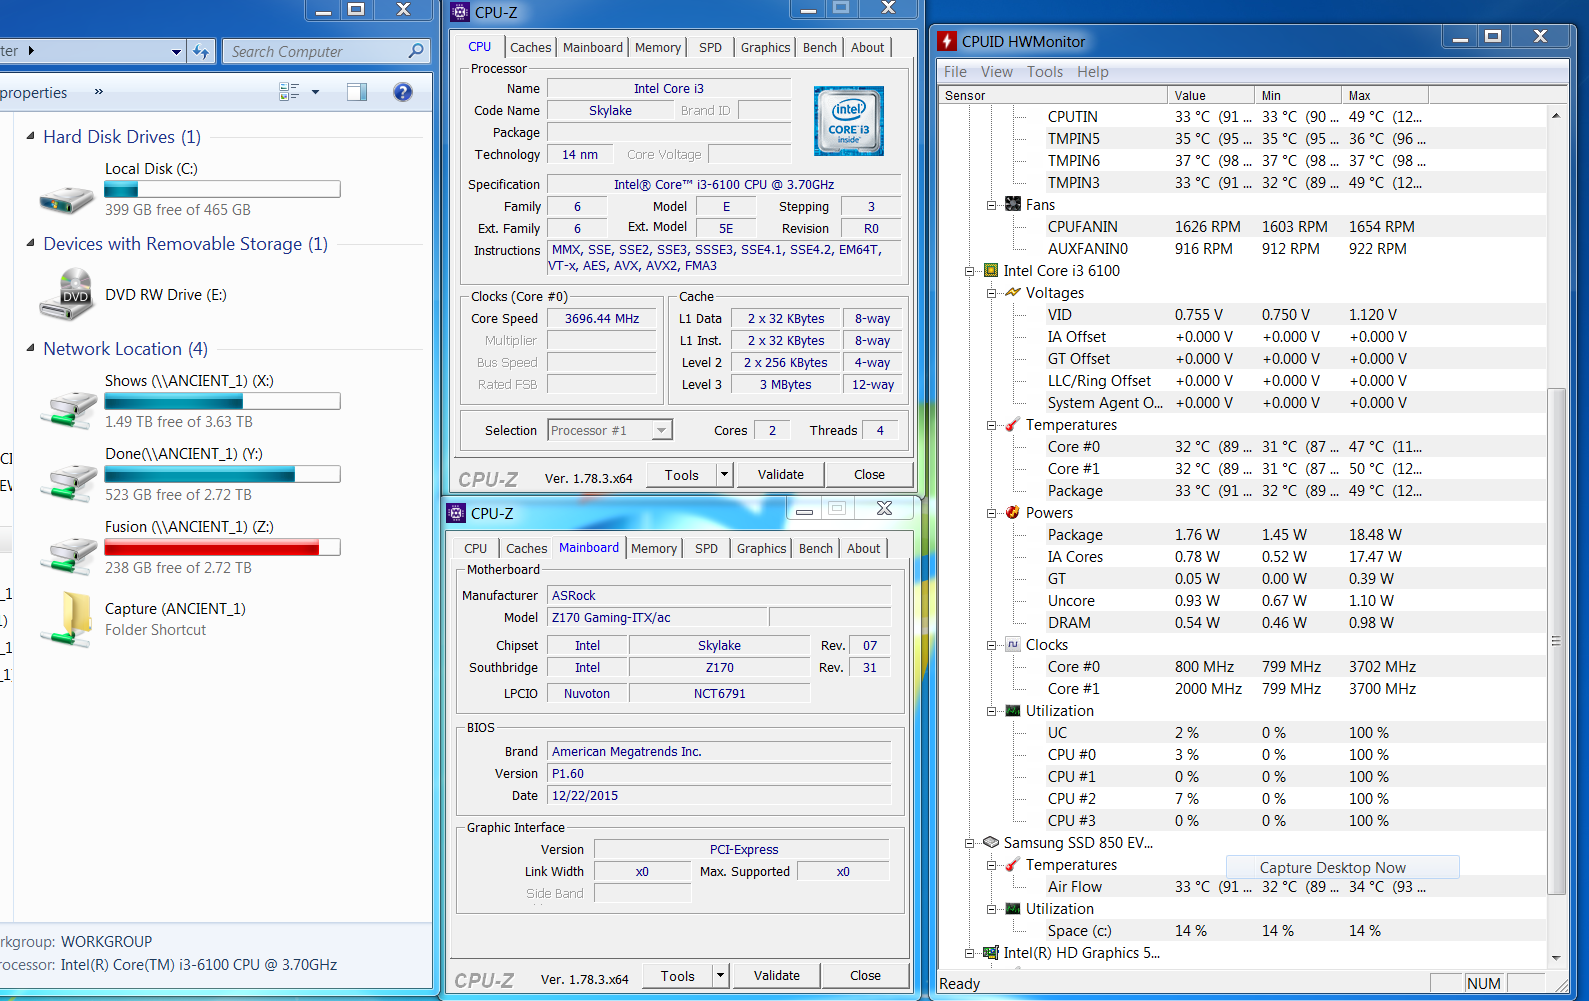Click the Intel Core i3 inside logo
1589x1001 pixels.
click(x=849, y=121)
